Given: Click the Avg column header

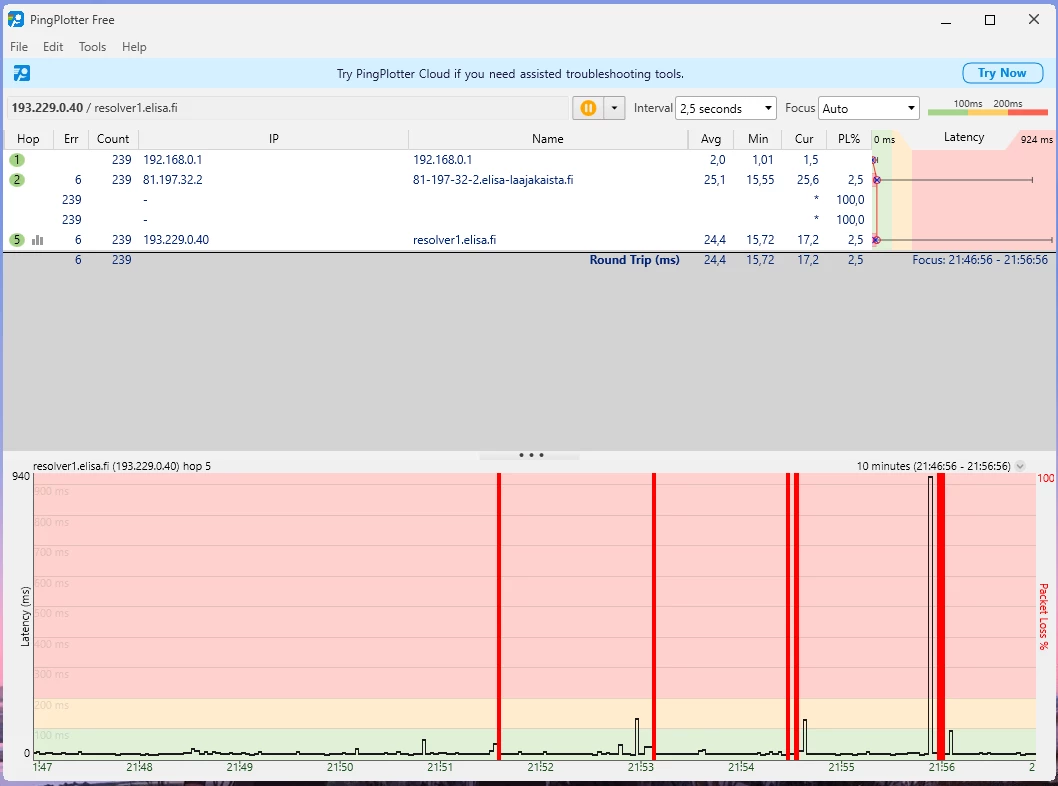Looking at the screenshot, I should (711, 139).
